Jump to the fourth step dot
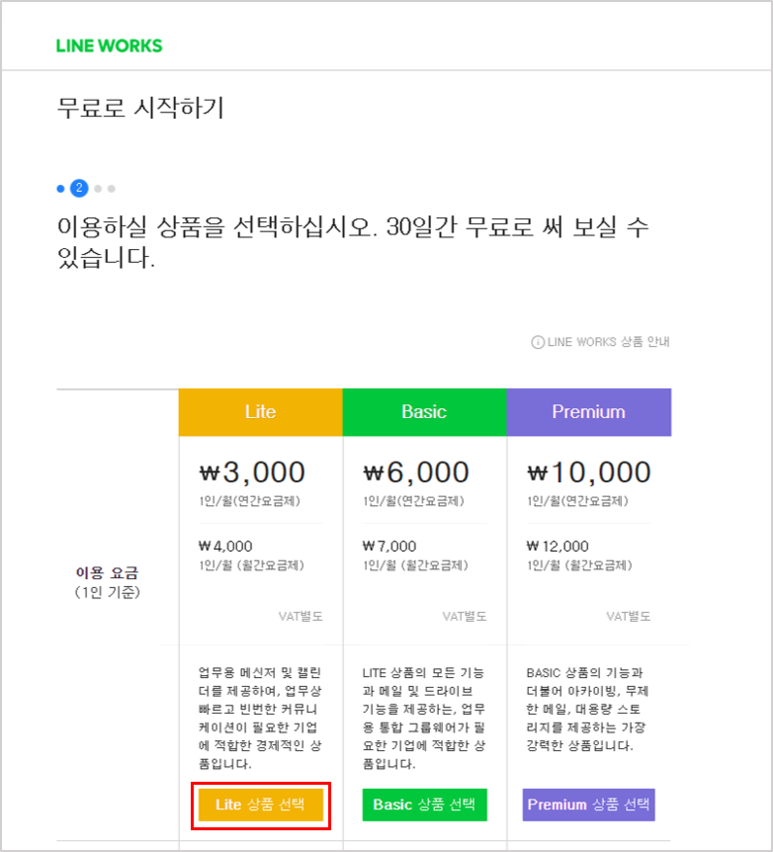 click(x=111, y=189)
